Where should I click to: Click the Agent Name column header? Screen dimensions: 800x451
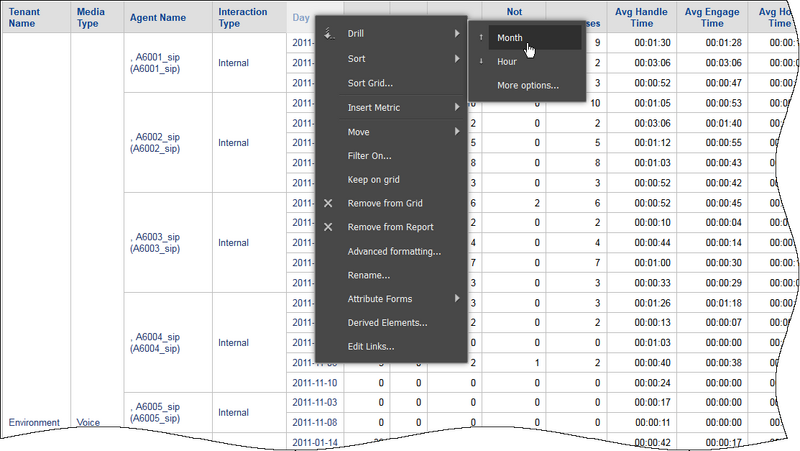tap(158, 18)
